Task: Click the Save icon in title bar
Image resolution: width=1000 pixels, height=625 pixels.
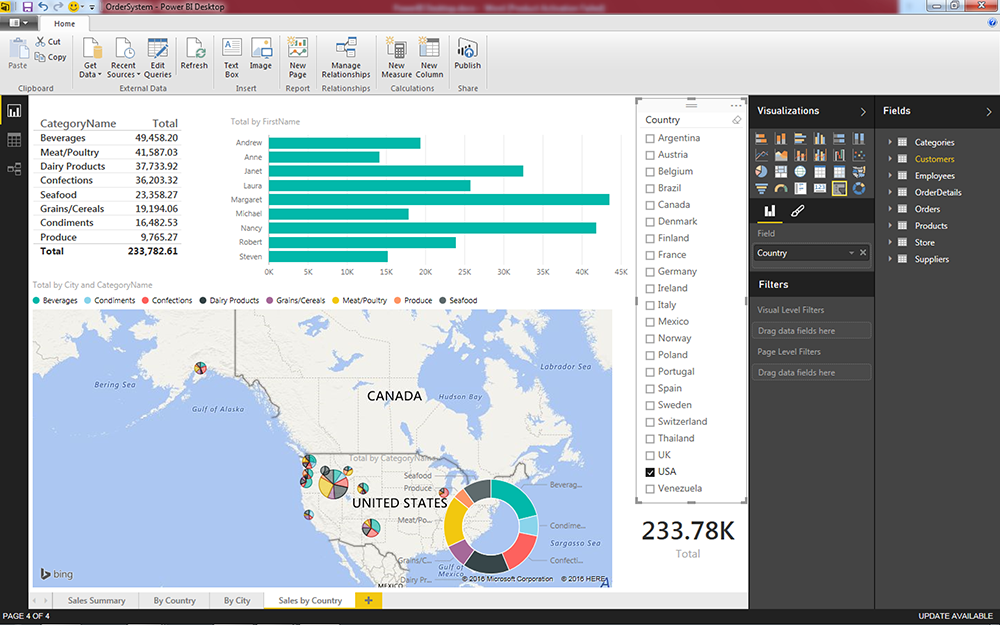Action: [27, 6]
